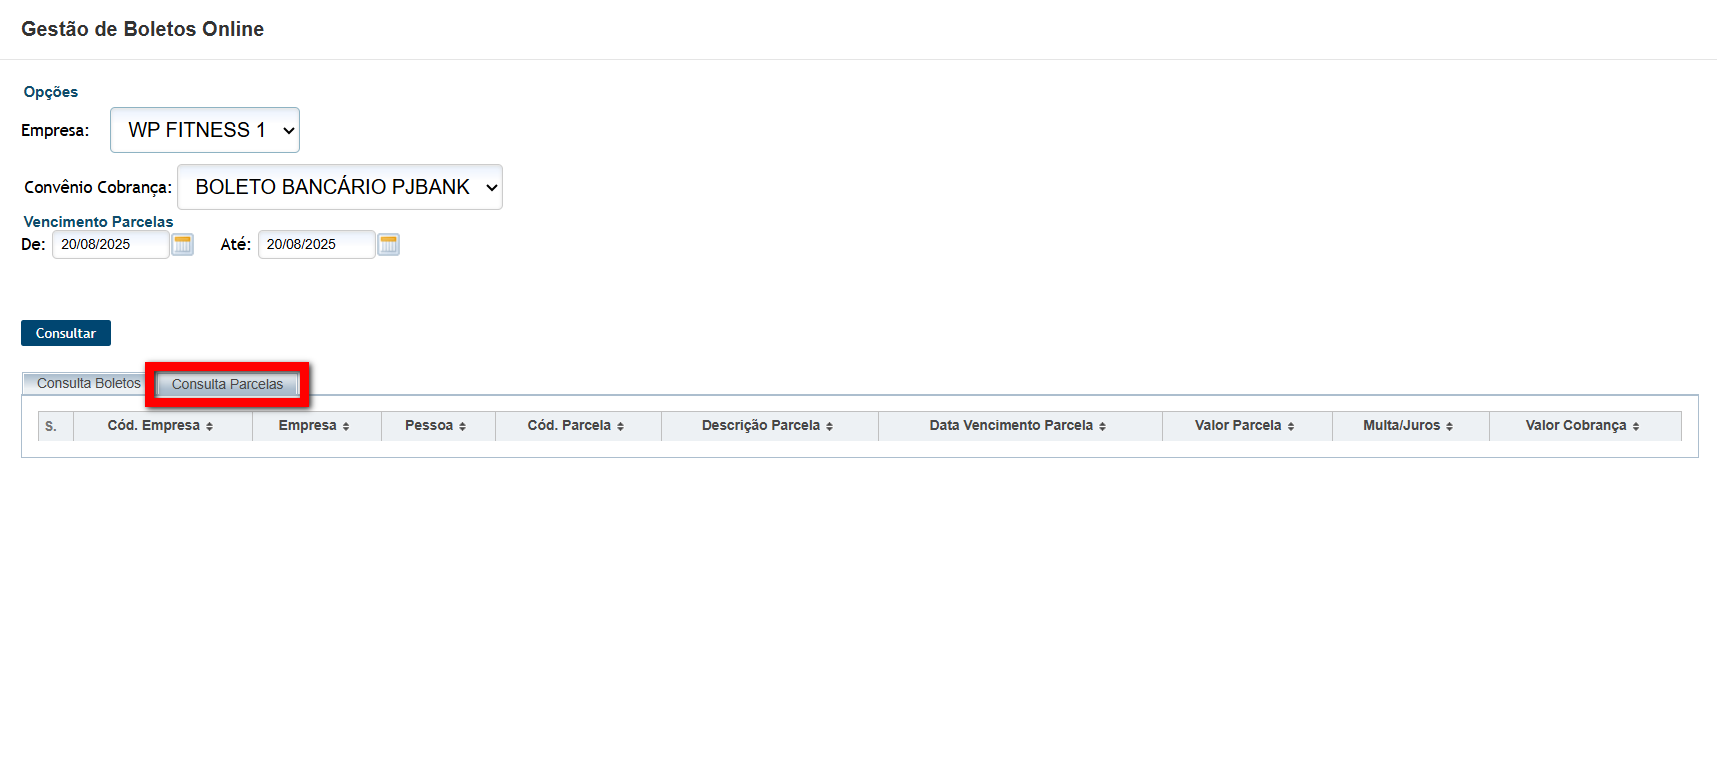Switch to the Consulta Boletos tab
This screenshot has height=764, width=1717.
[x=88, y=383]
